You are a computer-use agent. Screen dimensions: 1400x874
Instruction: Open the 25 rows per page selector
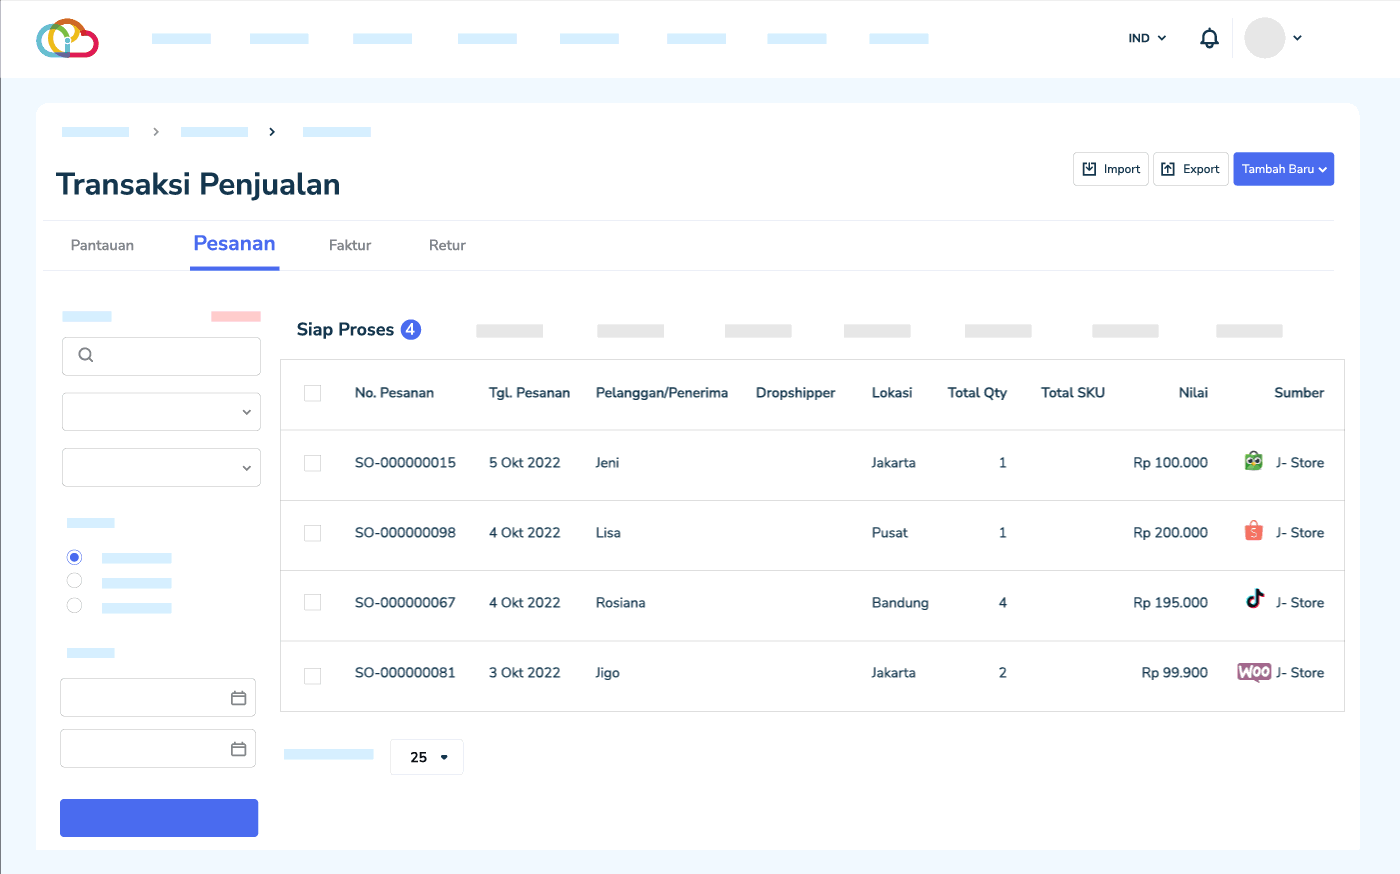[x=427, y=757]
